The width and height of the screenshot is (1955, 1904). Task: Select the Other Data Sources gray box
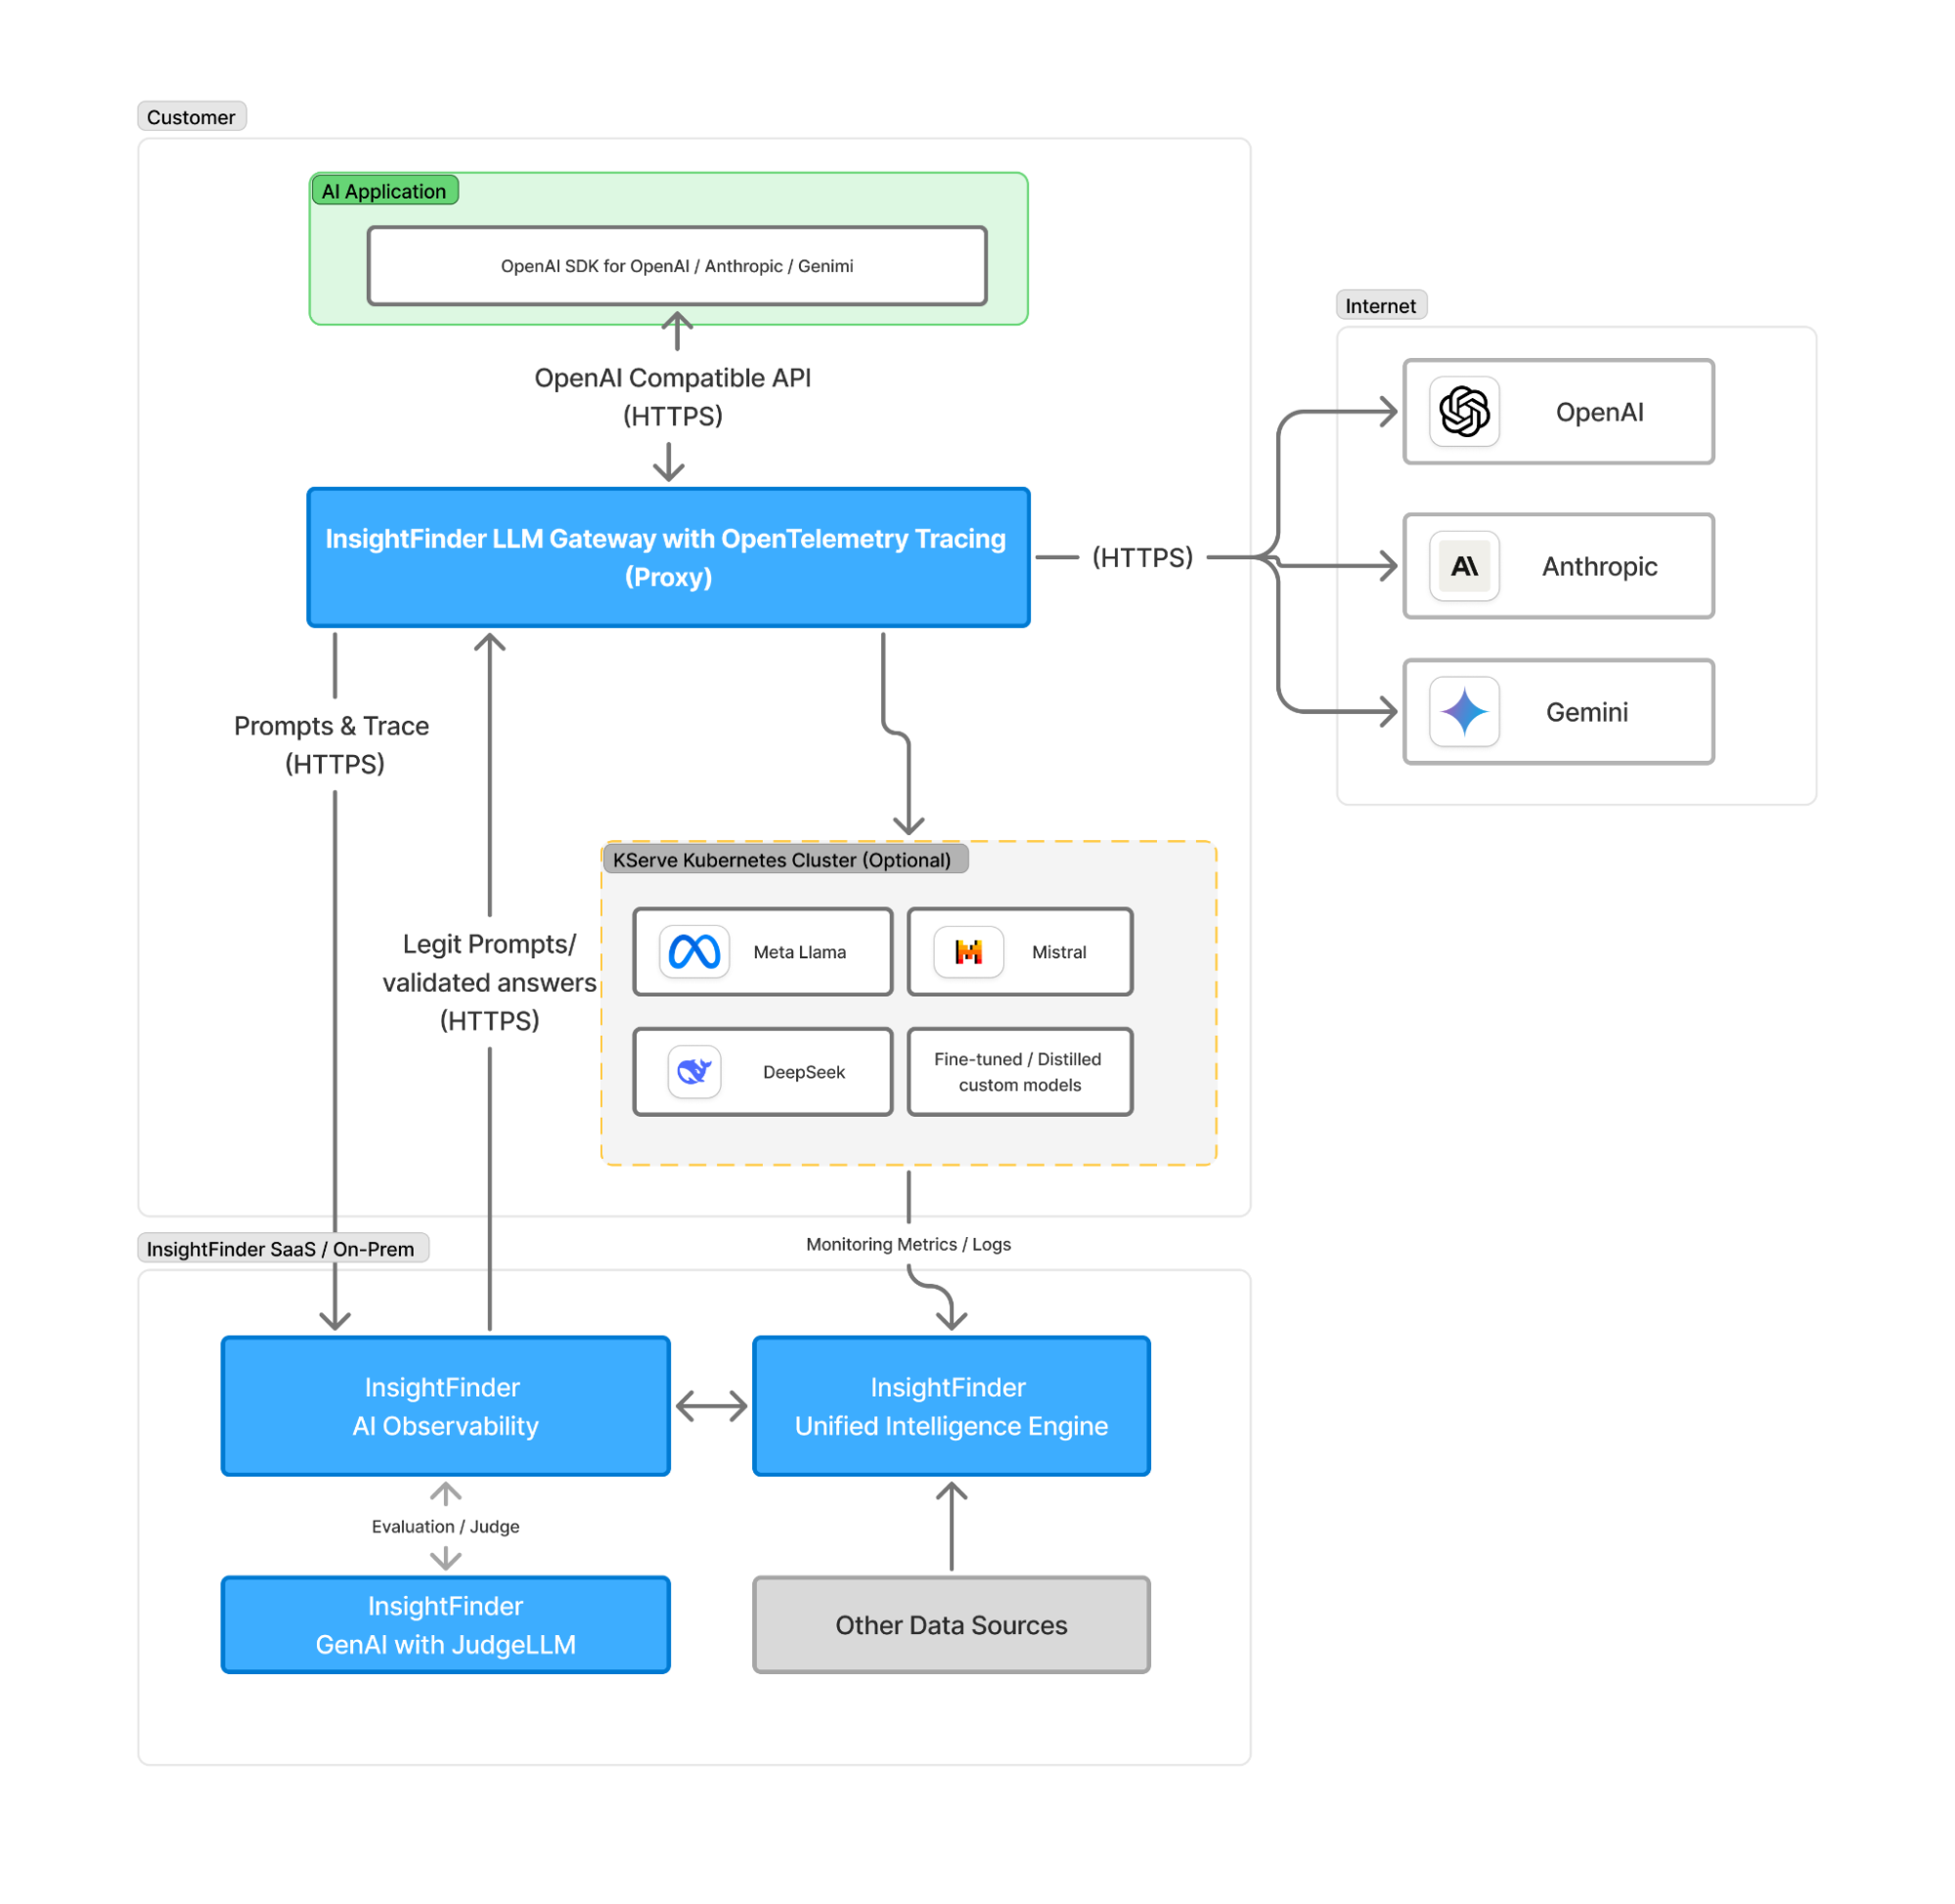[951, 1625]
